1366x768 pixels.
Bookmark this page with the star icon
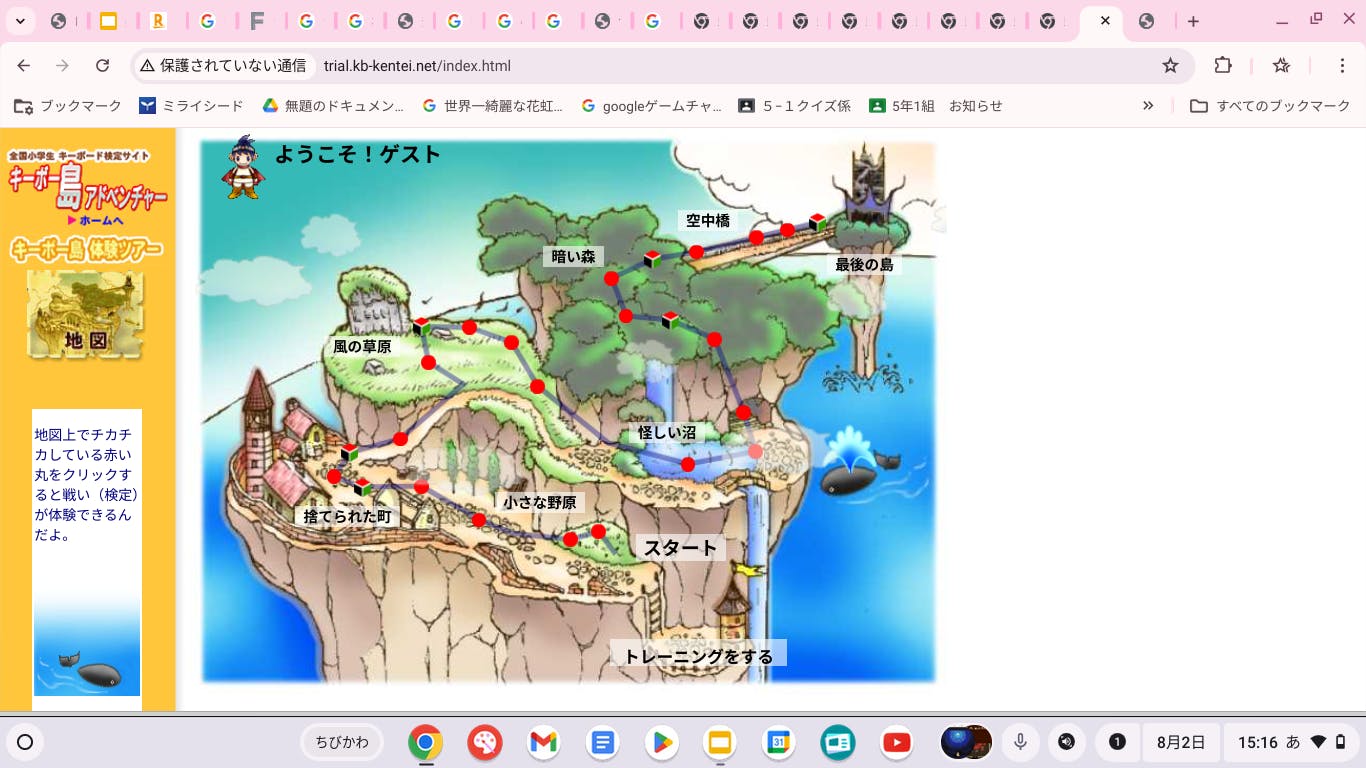click(1170, 66)
